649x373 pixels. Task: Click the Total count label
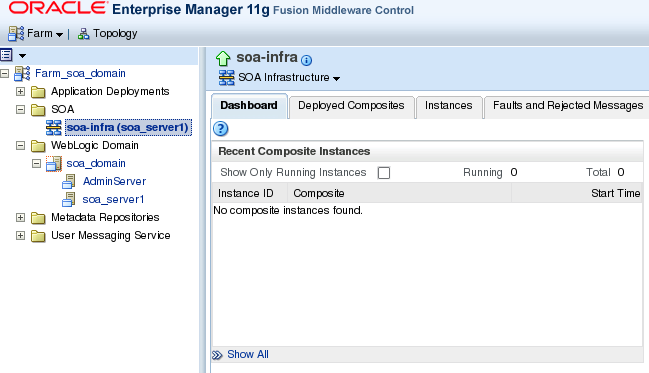[598, 173]
